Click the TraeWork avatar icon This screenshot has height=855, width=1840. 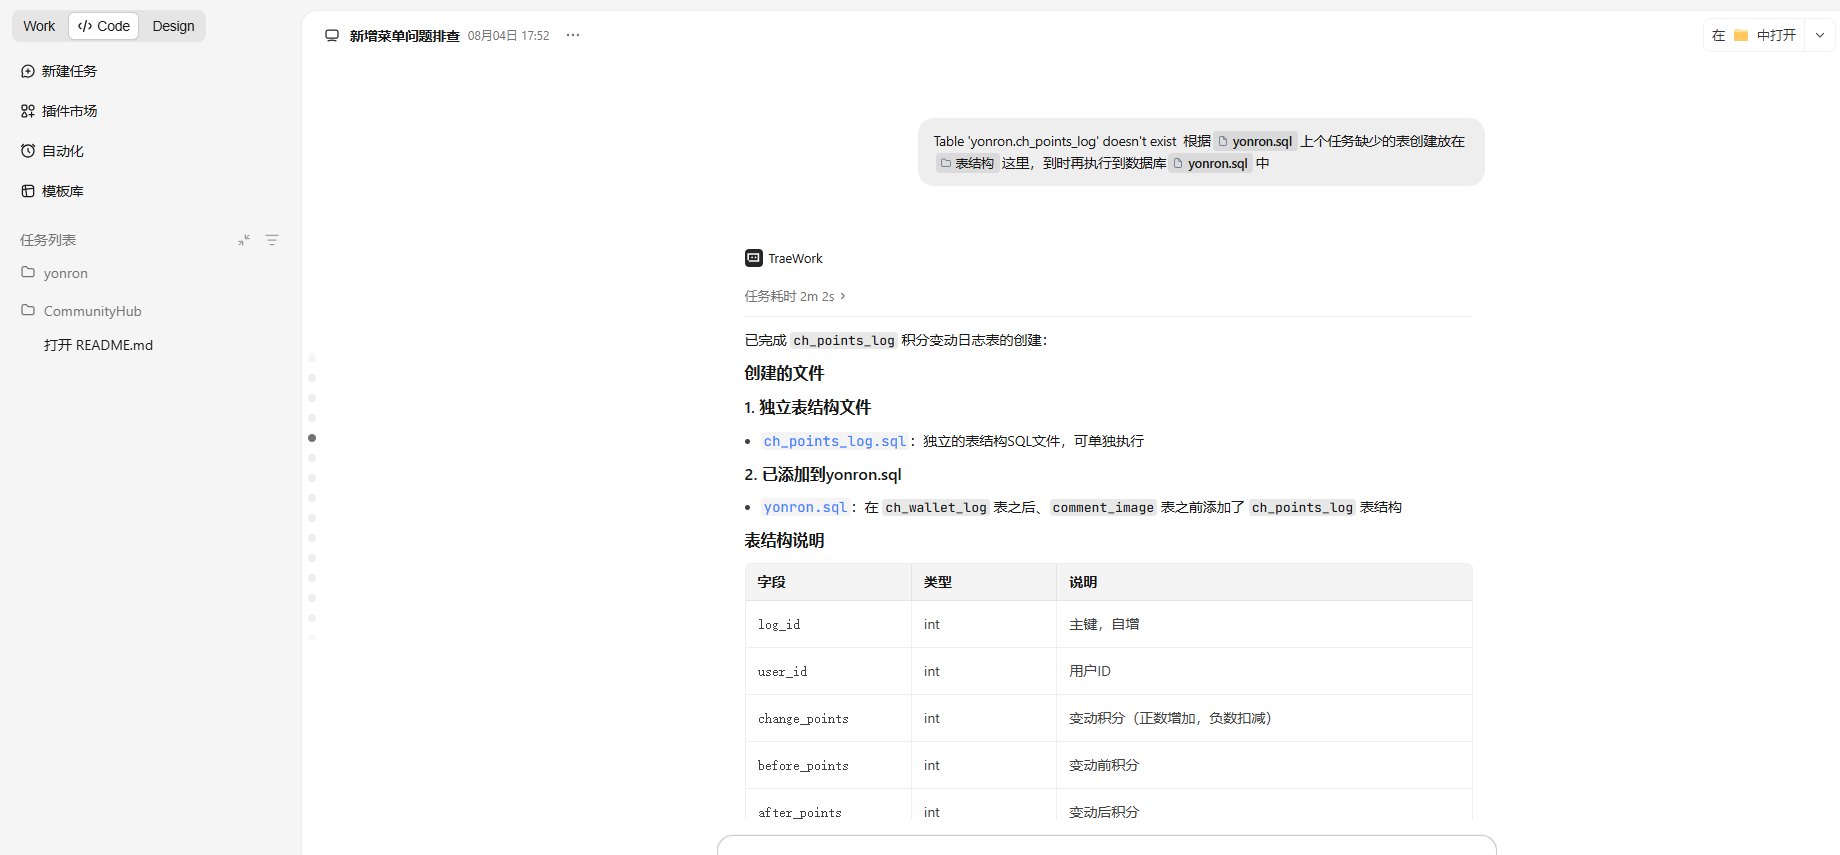(x=754, y=258)
